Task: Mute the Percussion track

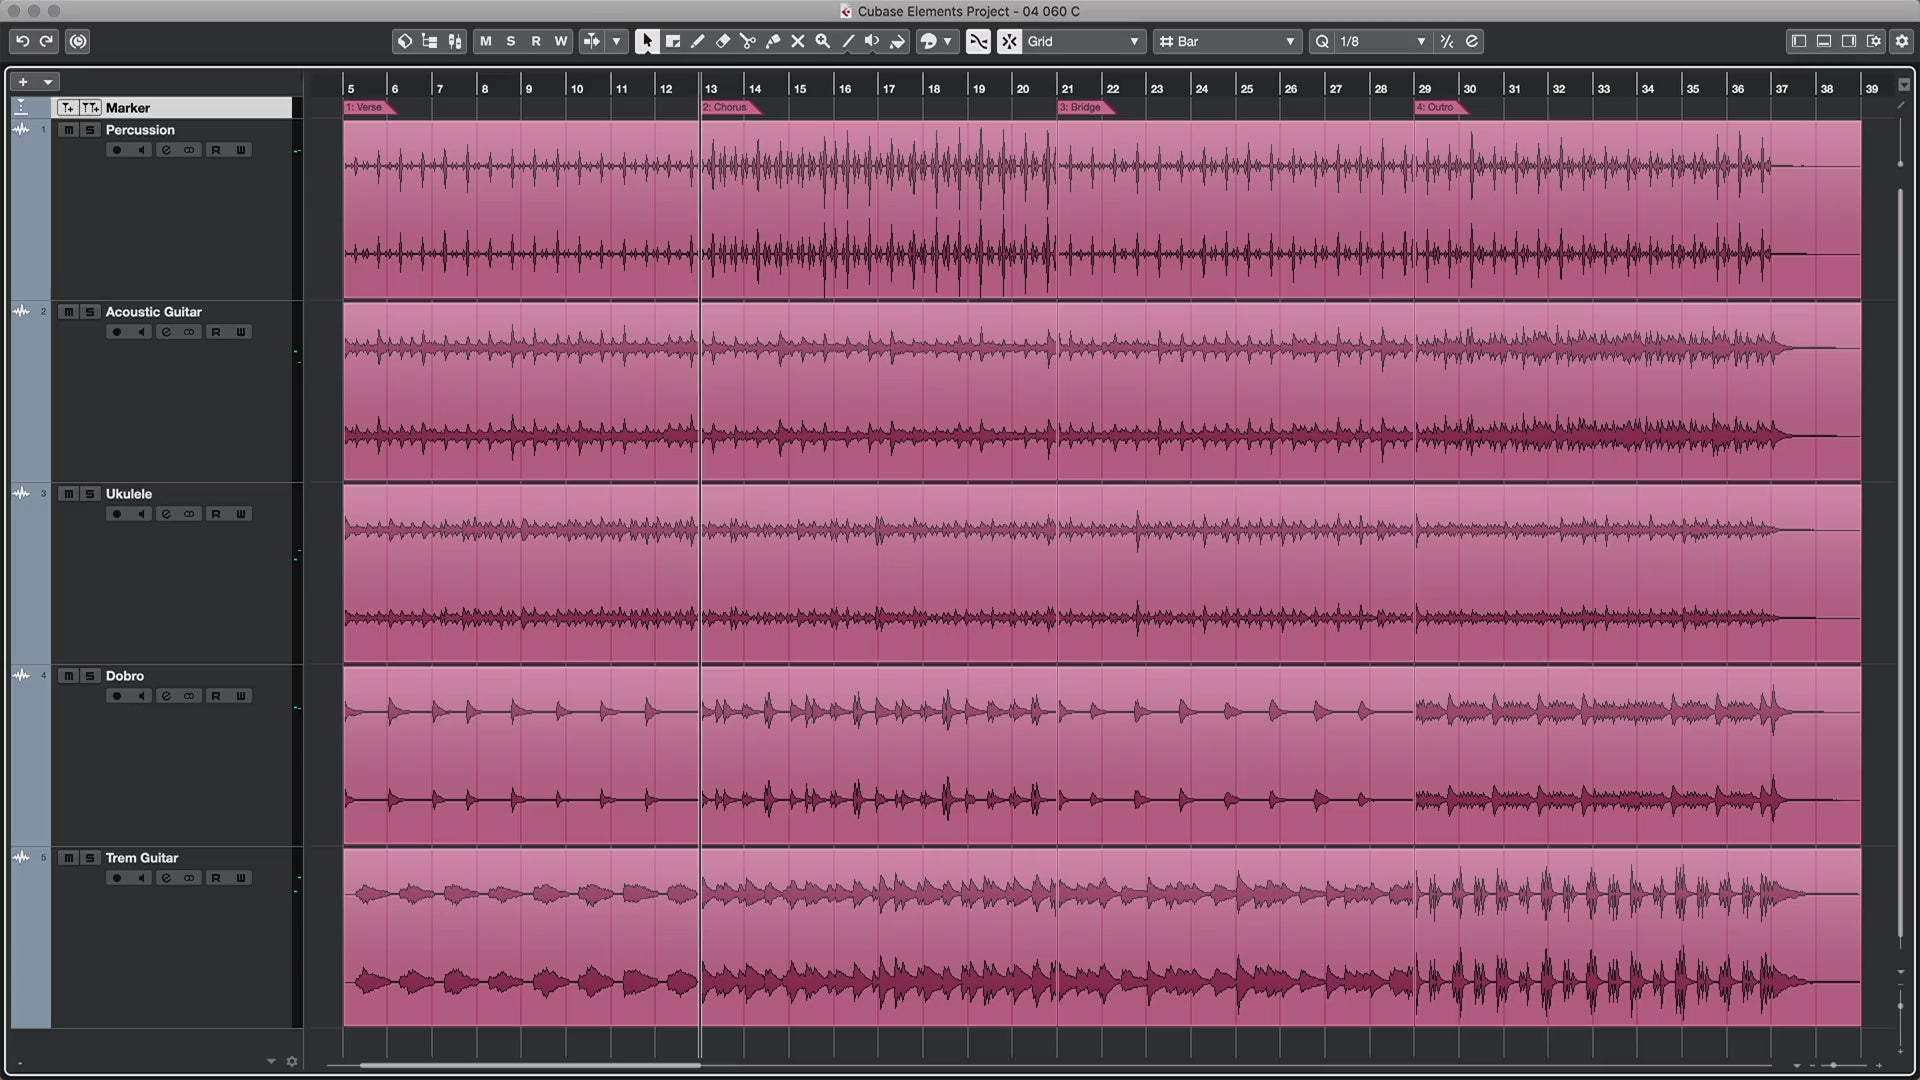Action: click(x=68, y=130)
